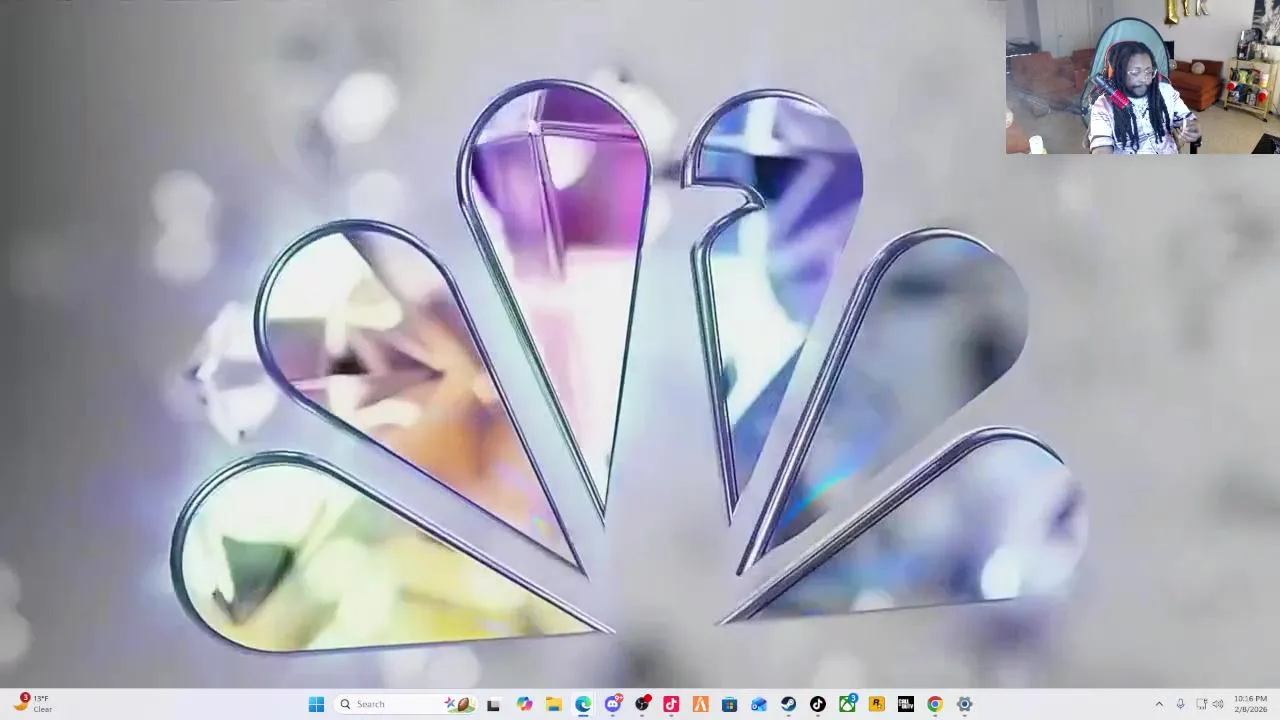Screen dimensions: 1280x720
Task: Open the clock showing 10:16 PM
Action: (1250, 704)
